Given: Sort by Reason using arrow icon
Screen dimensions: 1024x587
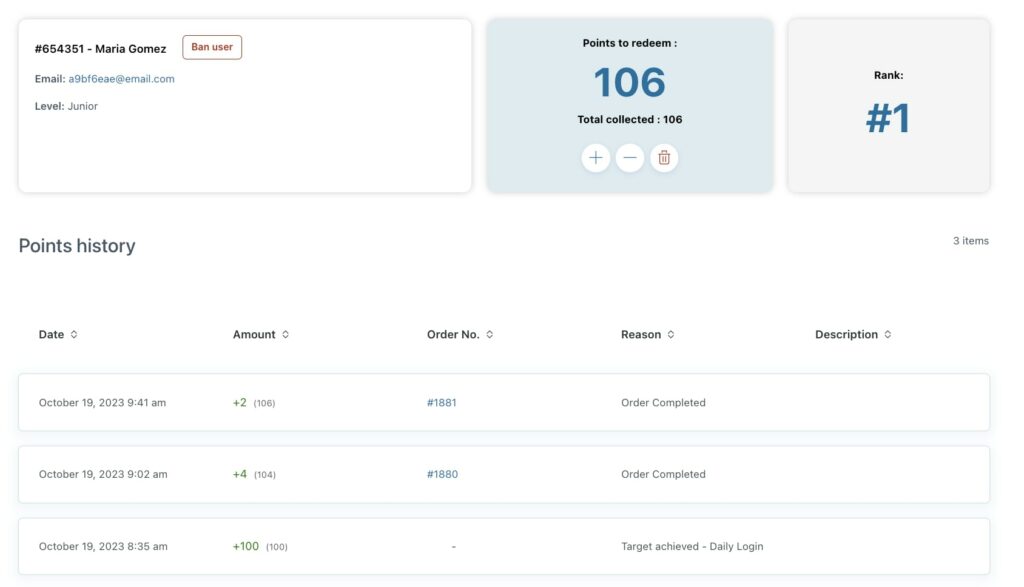Looking at the screenshot, I should (x=671, y=334).
